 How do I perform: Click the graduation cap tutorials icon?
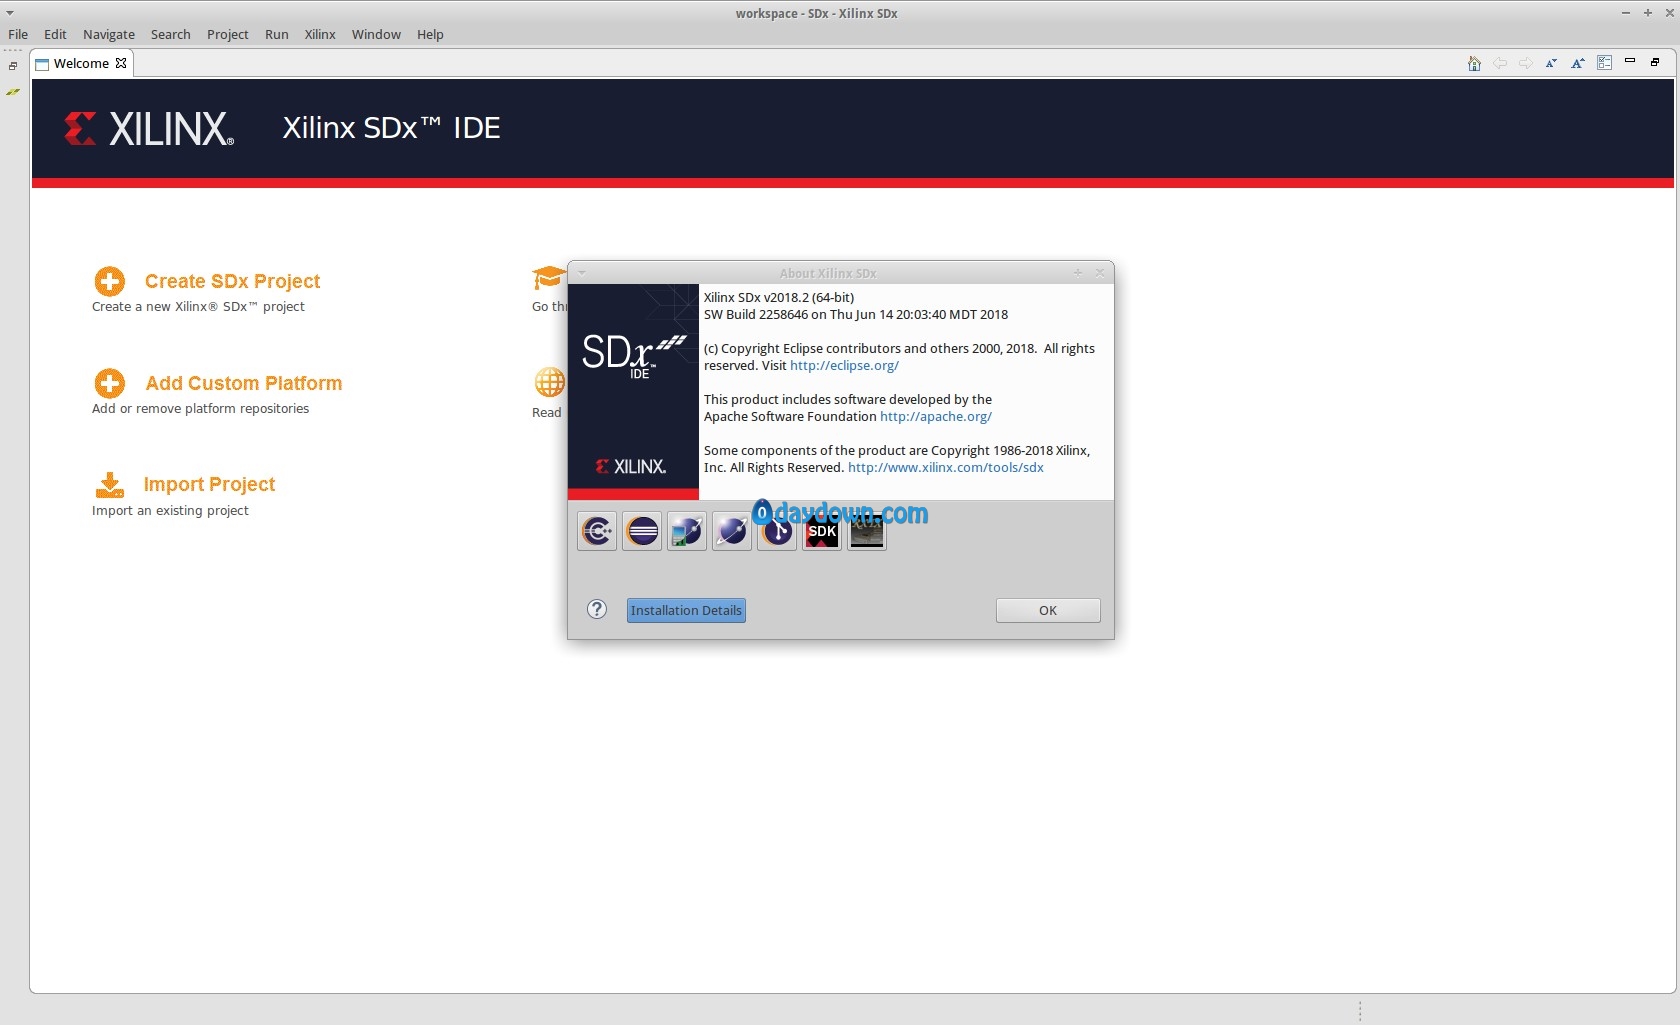pos(549,278)
